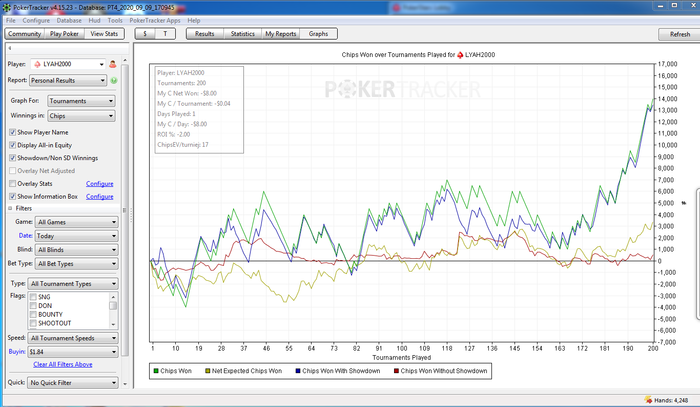Uncheck Show Information Box
This screenshot has height=407, width=700.
point(12,196)
